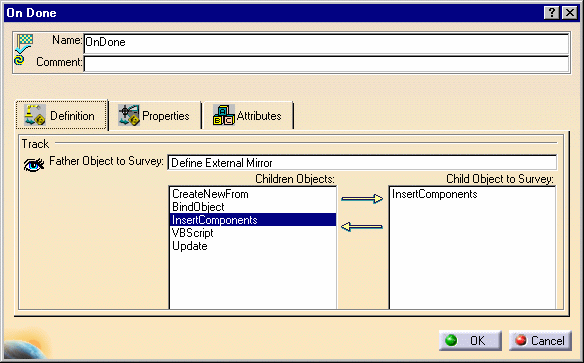Click the checkered flag icon near Name
584x363 pixels.
point(25,43)
